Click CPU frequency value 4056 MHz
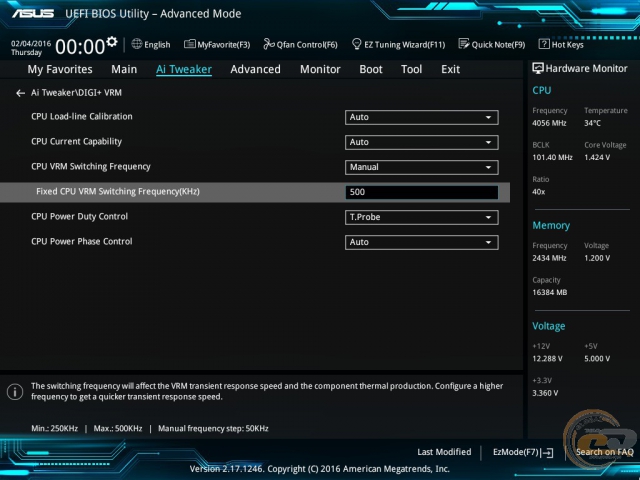 pos(549,123)
